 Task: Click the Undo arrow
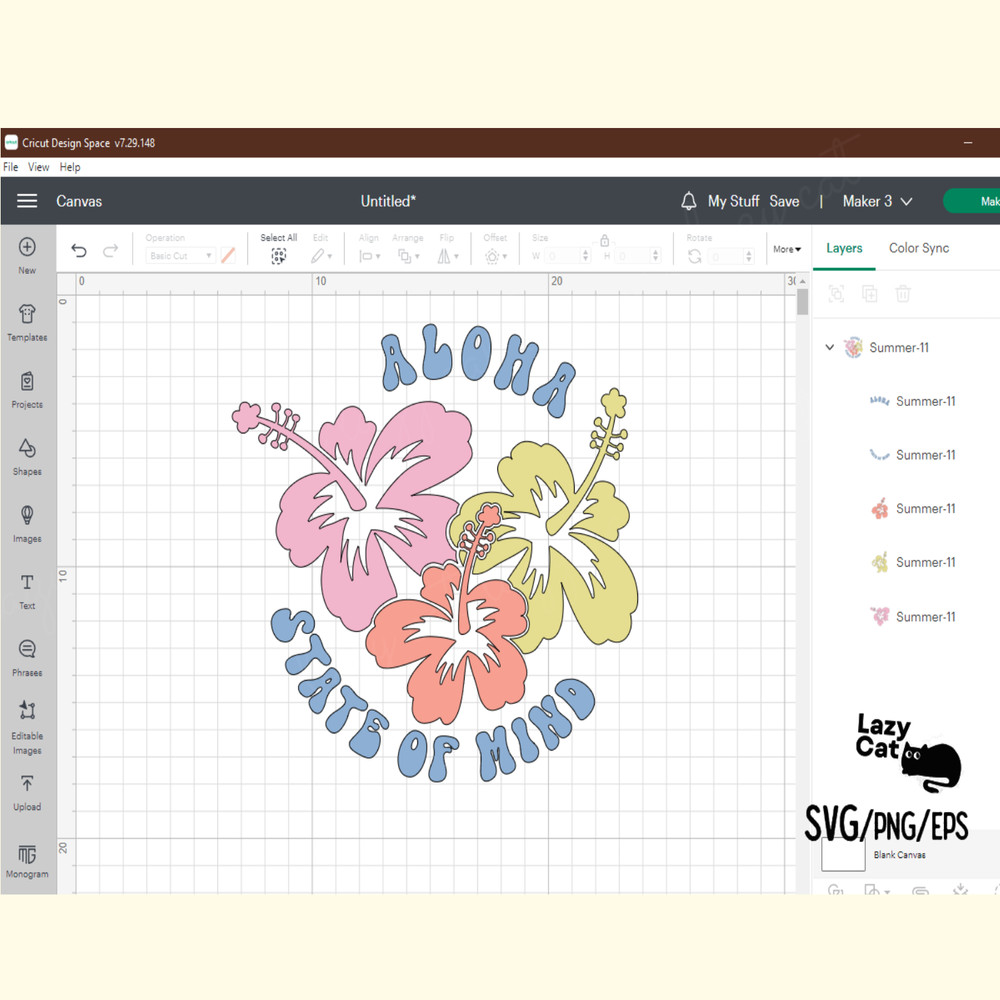click(79, 250)
